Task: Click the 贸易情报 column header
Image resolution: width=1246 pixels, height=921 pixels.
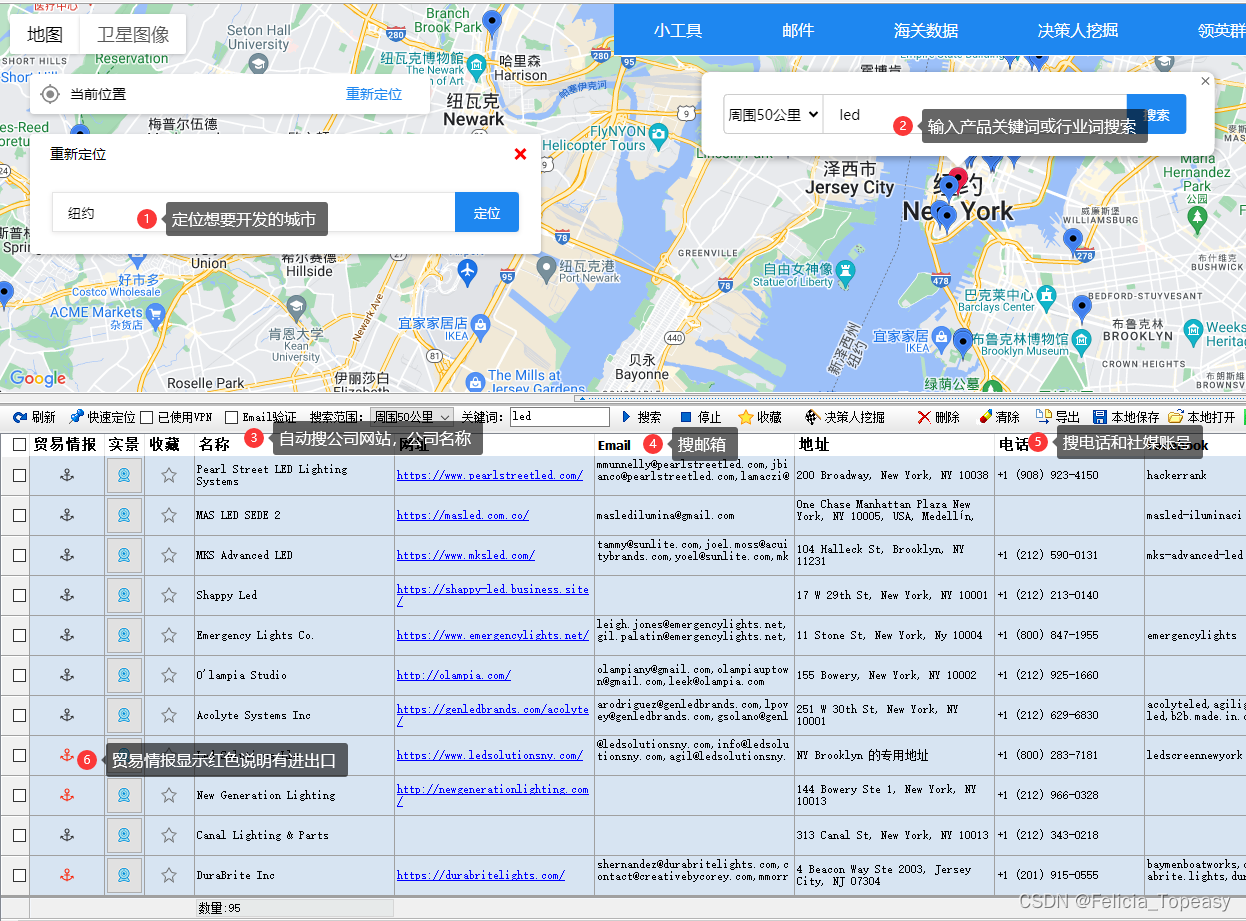Action: (65, 445)
